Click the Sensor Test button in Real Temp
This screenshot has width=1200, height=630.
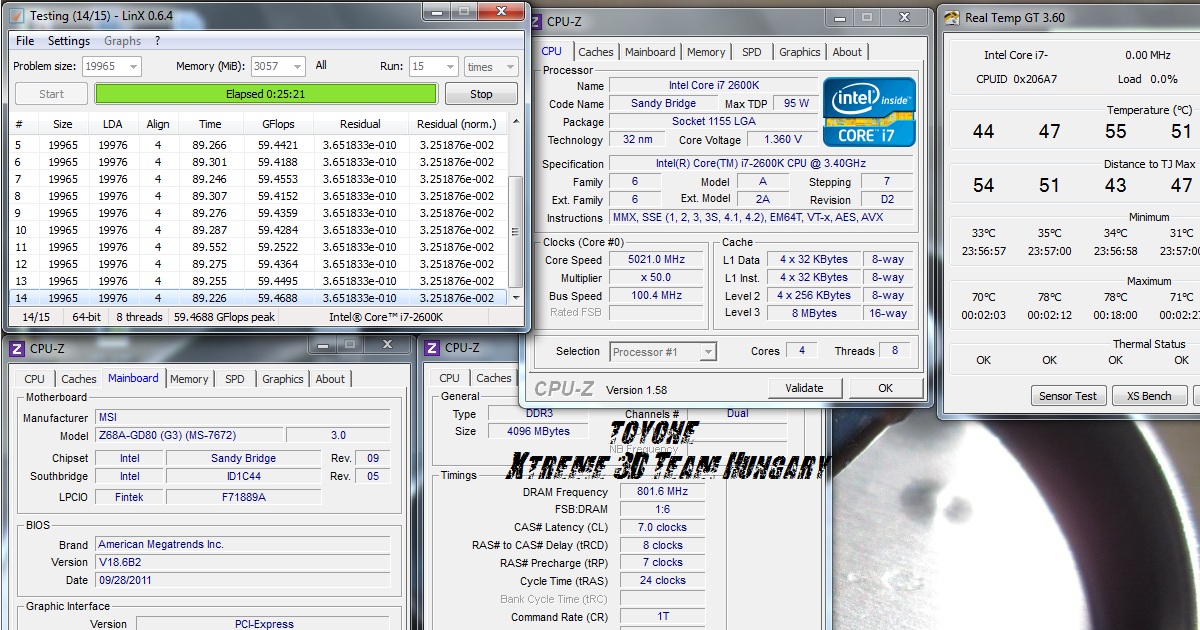pyautogui.click(x=1068, y=396)
